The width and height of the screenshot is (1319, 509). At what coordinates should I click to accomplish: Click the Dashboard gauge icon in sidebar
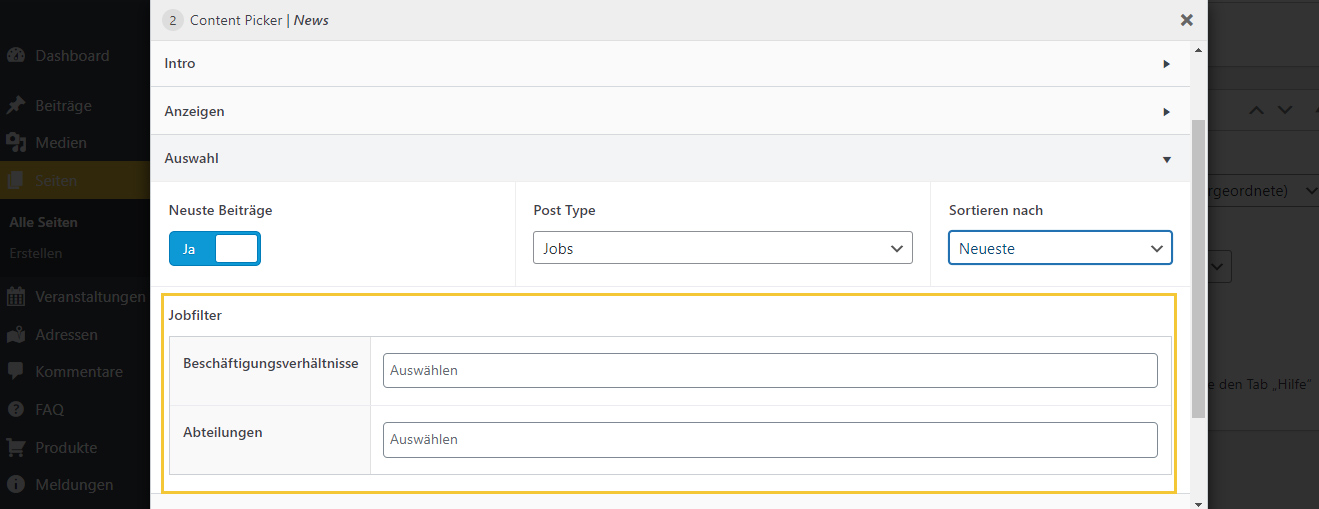(x=16, y=56)
